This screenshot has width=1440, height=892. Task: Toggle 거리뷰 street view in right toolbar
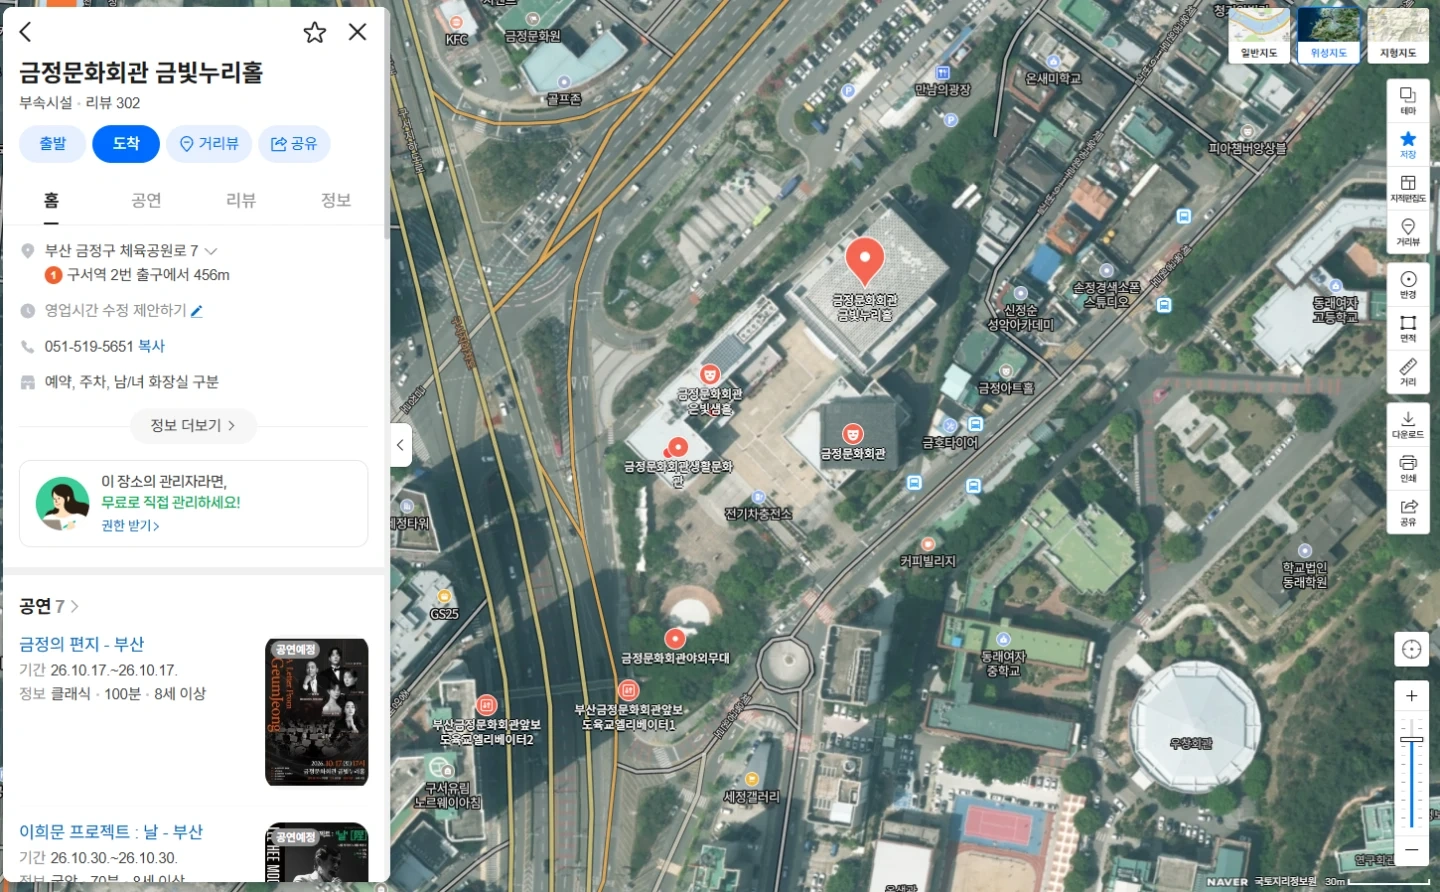click(x=1408, y=232)
